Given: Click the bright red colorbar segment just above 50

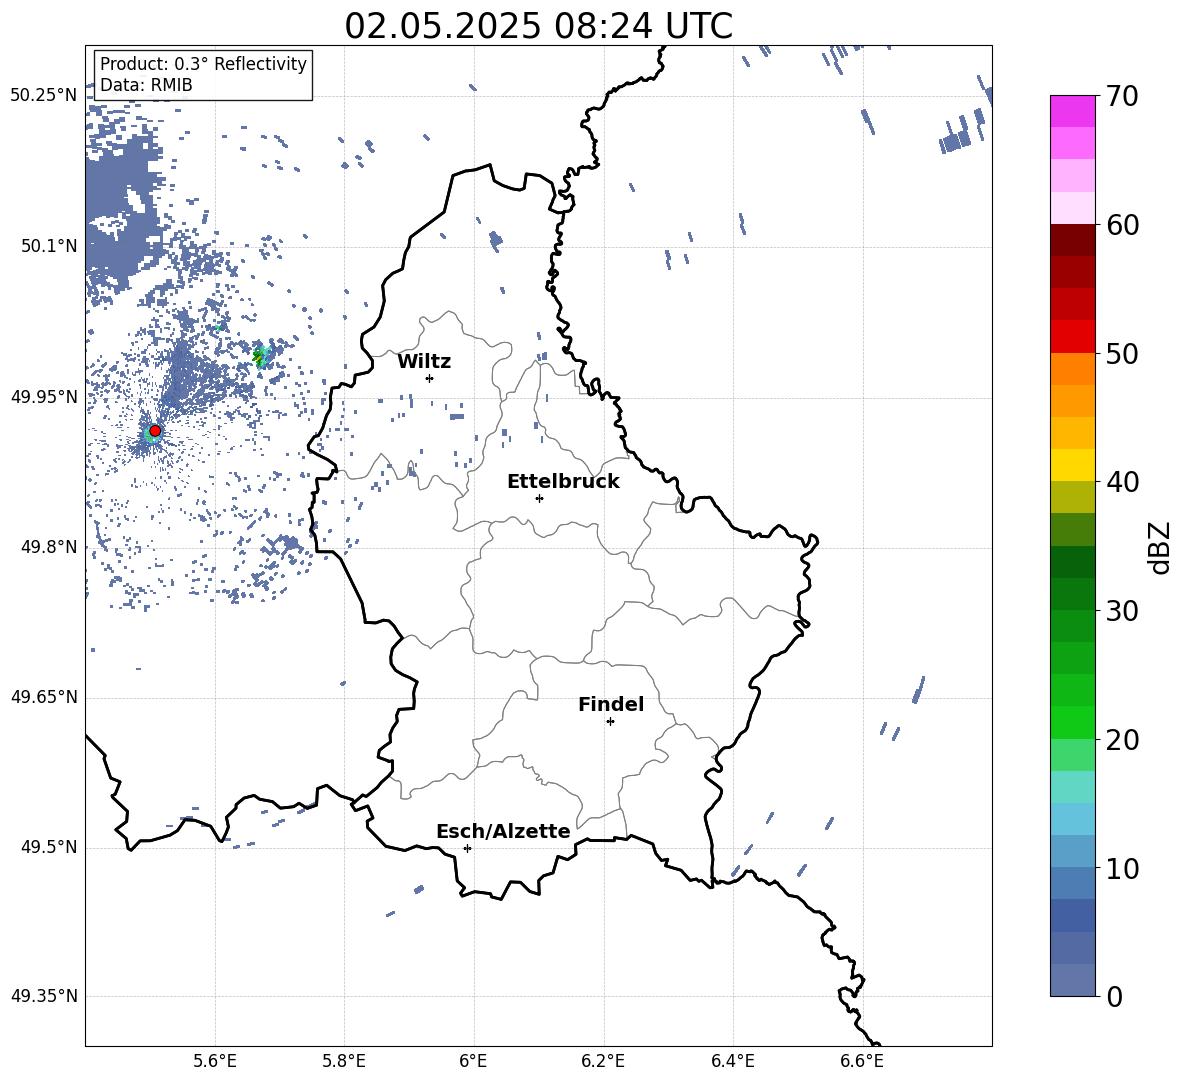Looking at the screenshot, I should 1073,337.
